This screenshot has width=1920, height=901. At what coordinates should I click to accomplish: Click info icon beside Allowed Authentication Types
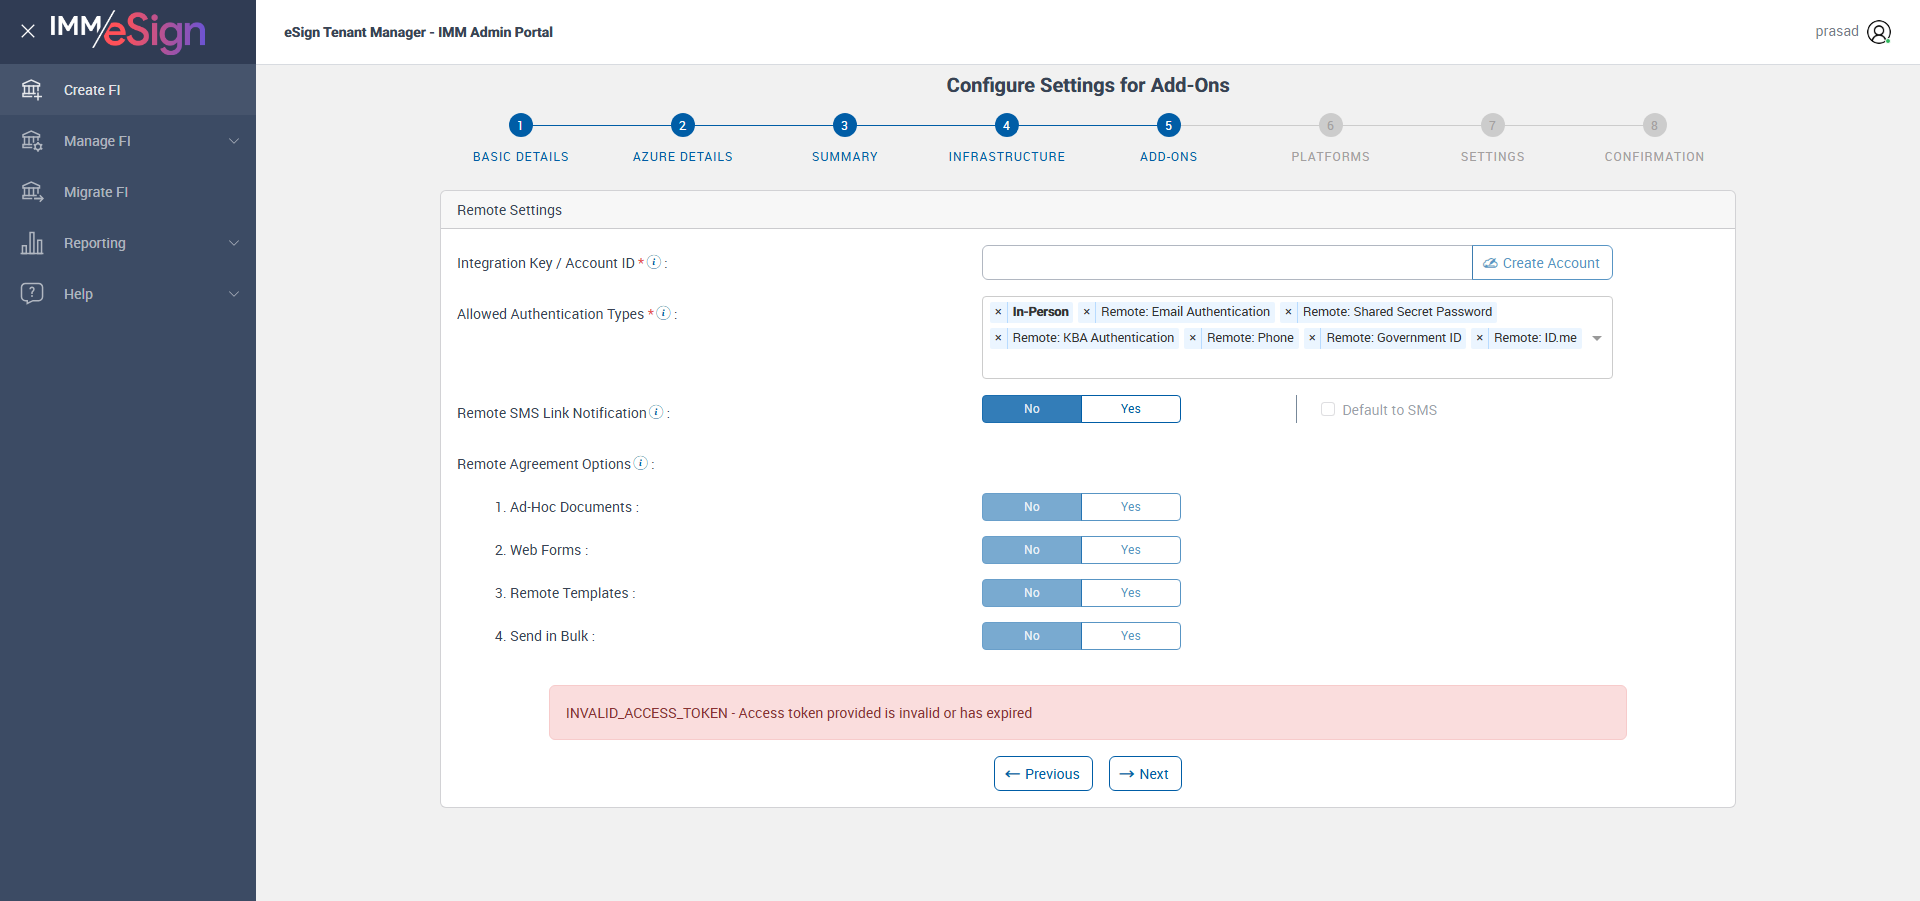(x=663, y=313)
